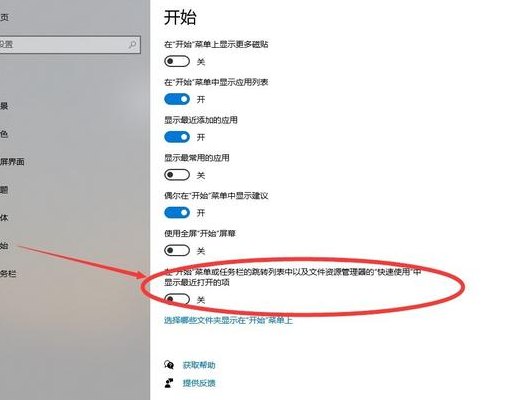Click the 获取帮助 chat bubble icon

pyautogui.click(x=169, y=365)
